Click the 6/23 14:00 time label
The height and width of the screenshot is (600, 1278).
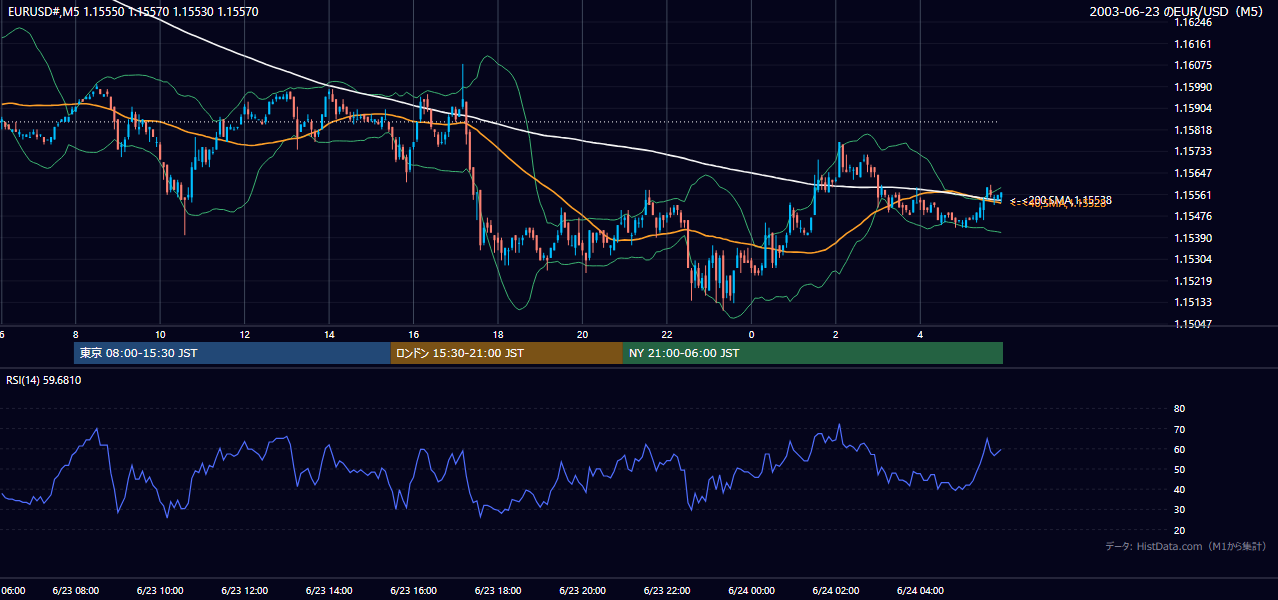(x=329, y=591)
